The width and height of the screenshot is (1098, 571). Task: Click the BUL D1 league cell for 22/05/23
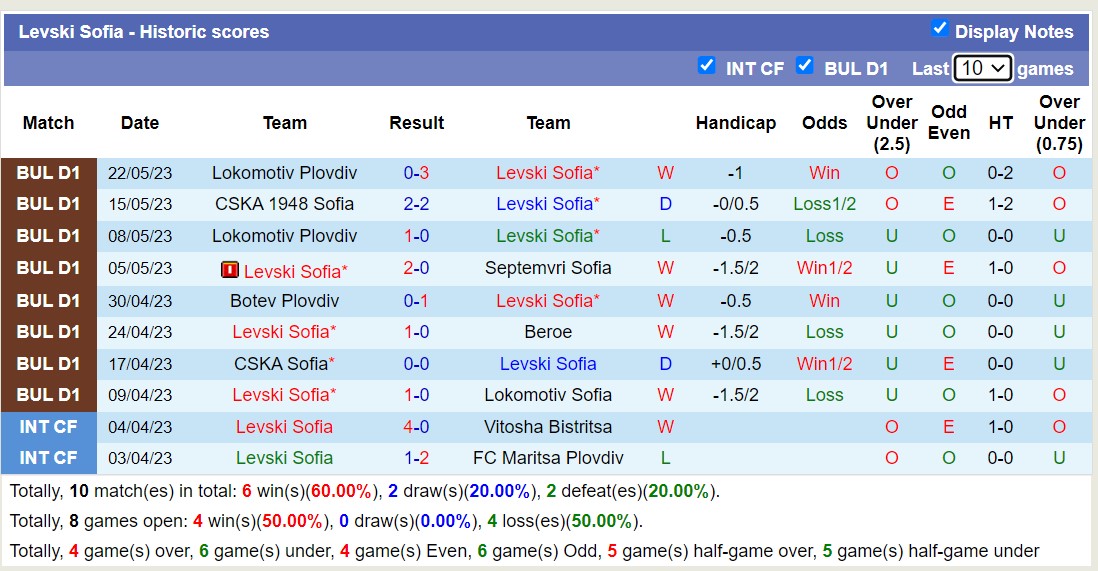tap(48, 172)
